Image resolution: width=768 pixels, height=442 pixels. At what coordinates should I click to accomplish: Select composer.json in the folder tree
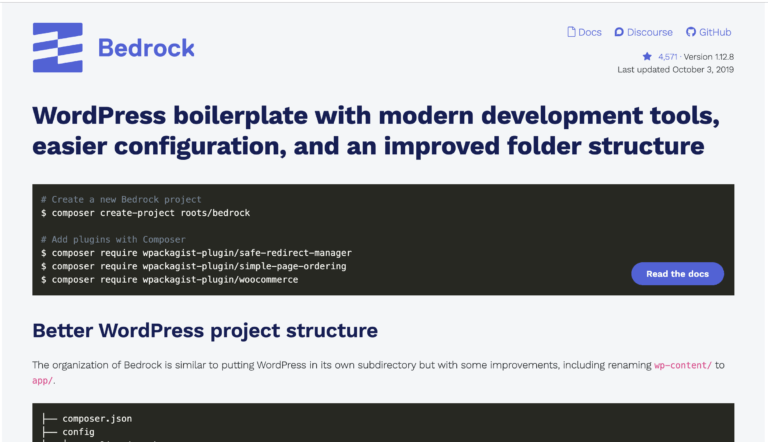(97, 418)
